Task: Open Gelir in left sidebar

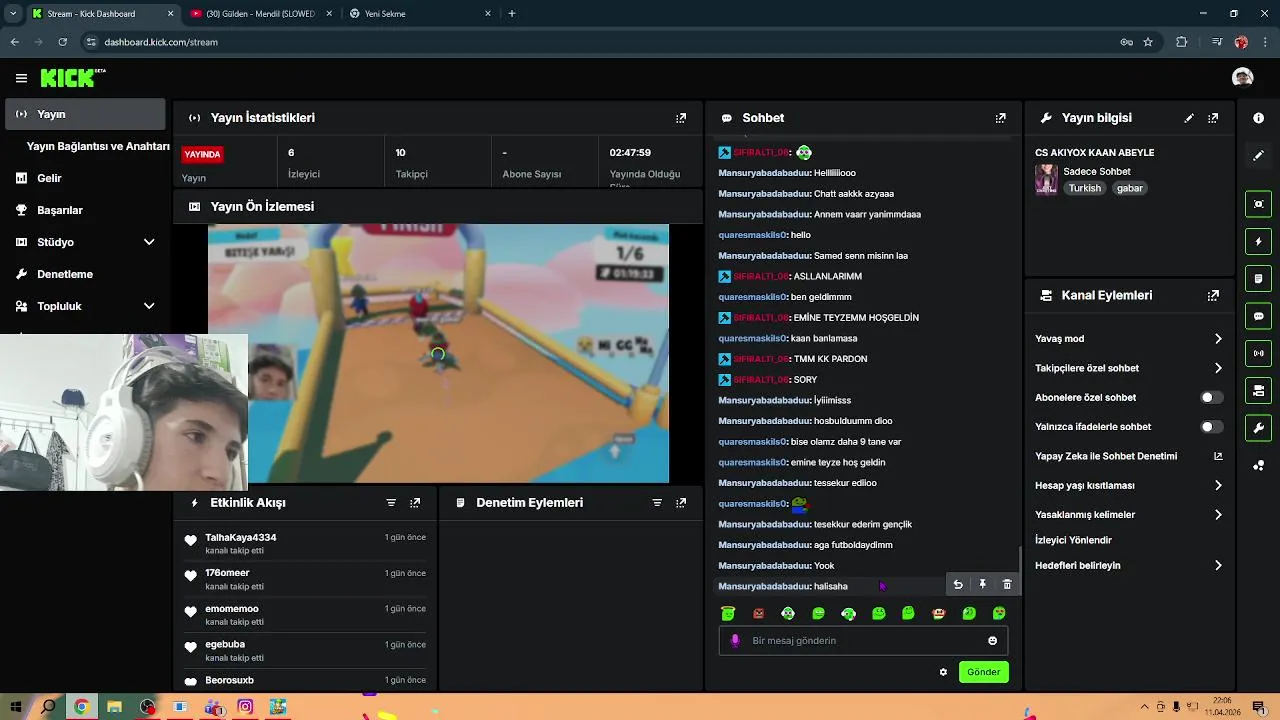Action: click(x=86, y=178)
